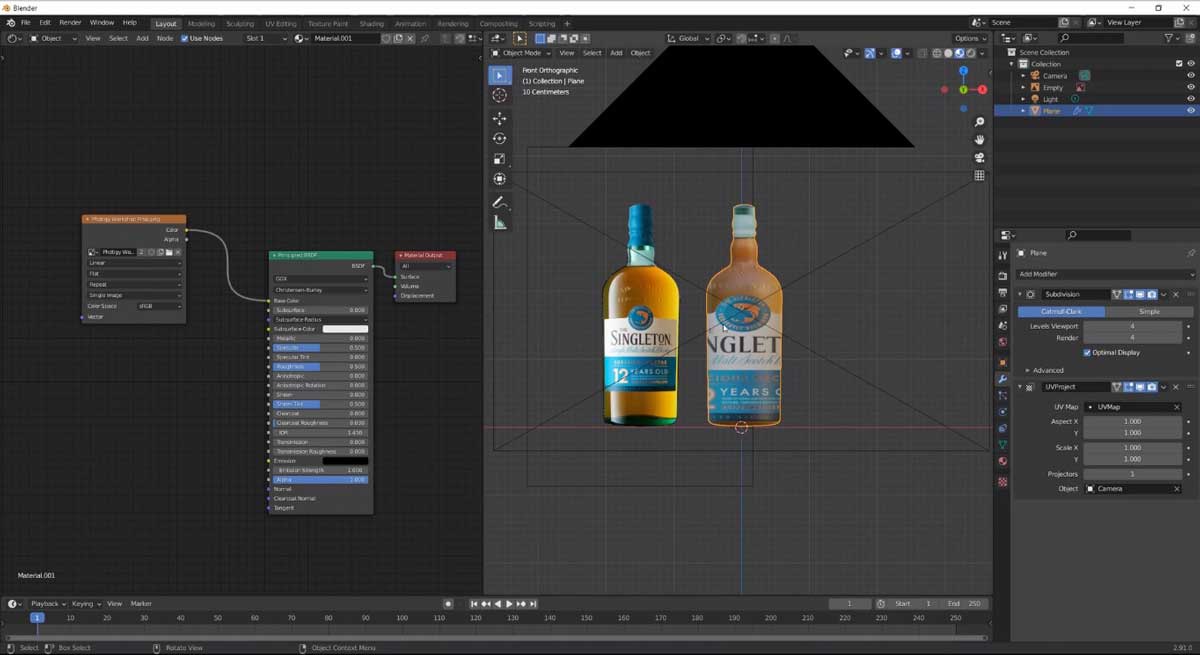
Task: Select the Cursor tool in viewport toolbar
Action: click(x=499, y=95)
